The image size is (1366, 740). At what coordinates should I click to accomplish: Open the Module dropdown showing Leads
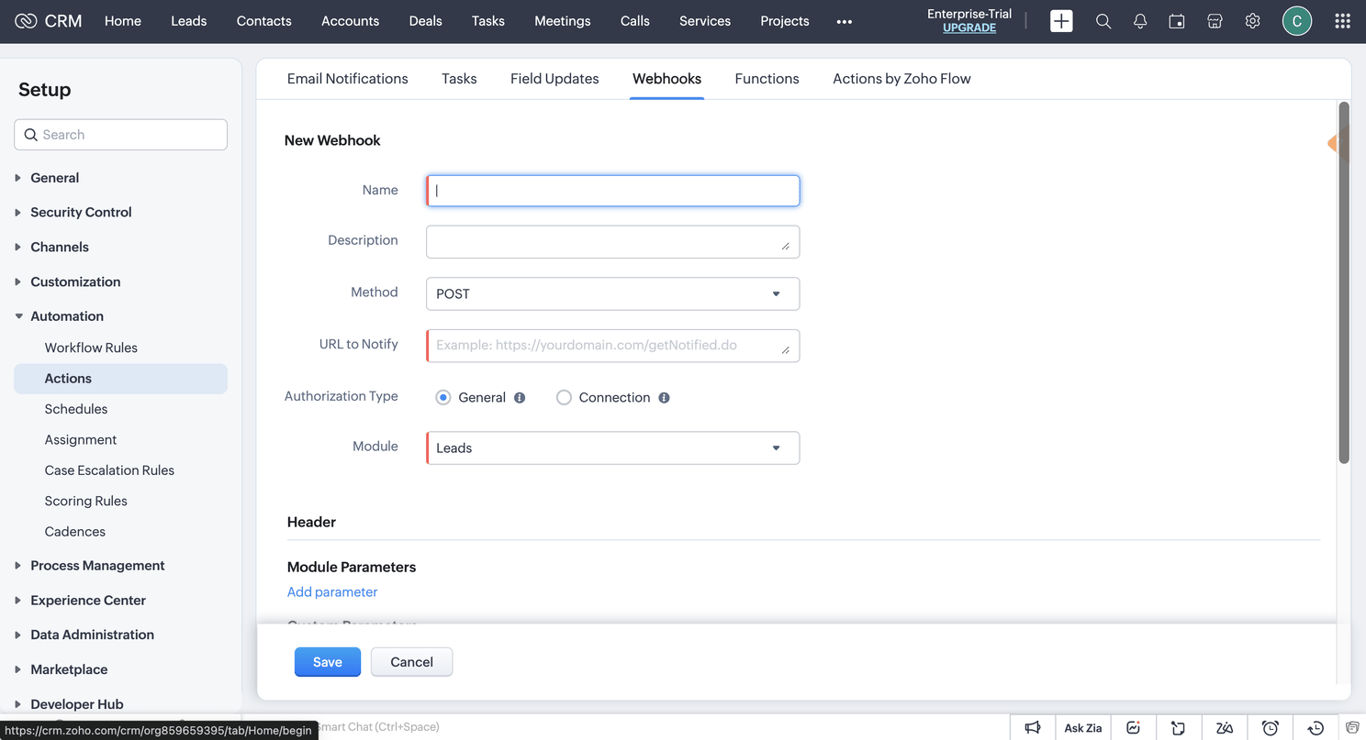tap(613, 448)
